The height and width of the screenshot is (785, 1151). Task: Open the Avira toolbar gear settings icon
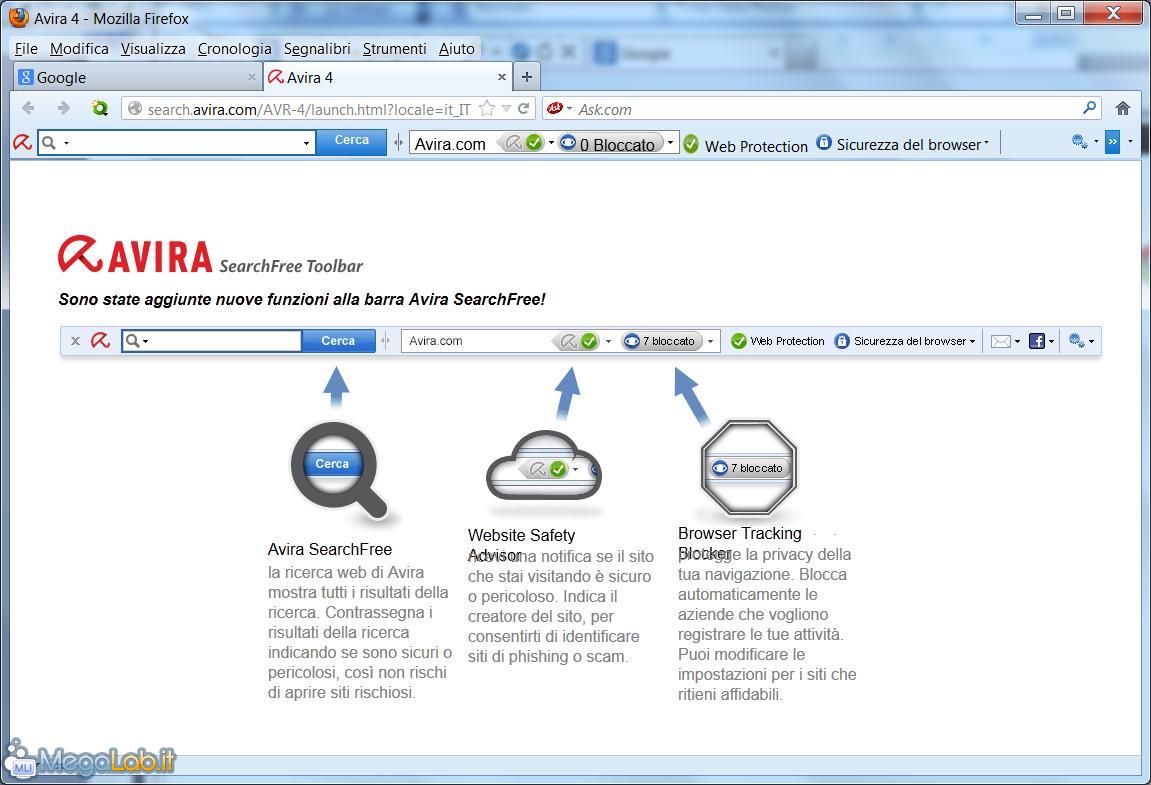(1079, 142)
